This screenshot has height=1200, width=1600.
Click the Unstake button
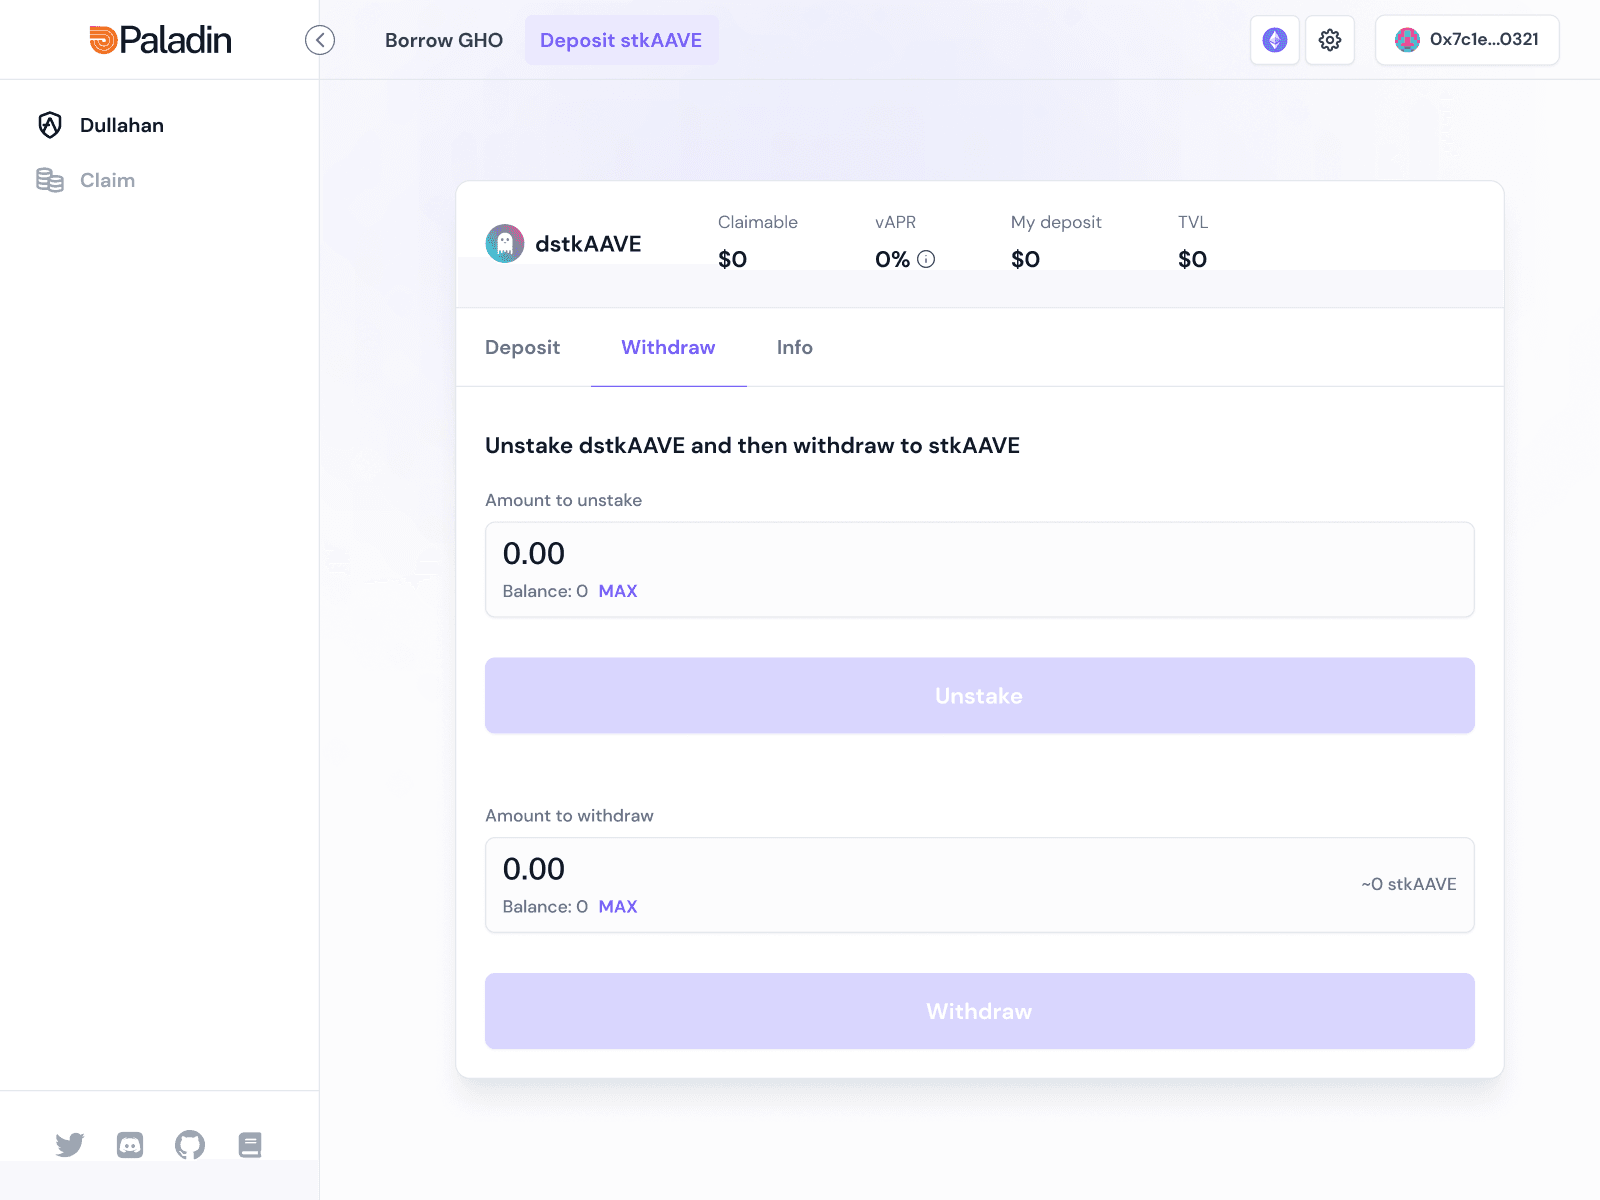(x=980, y=695)
